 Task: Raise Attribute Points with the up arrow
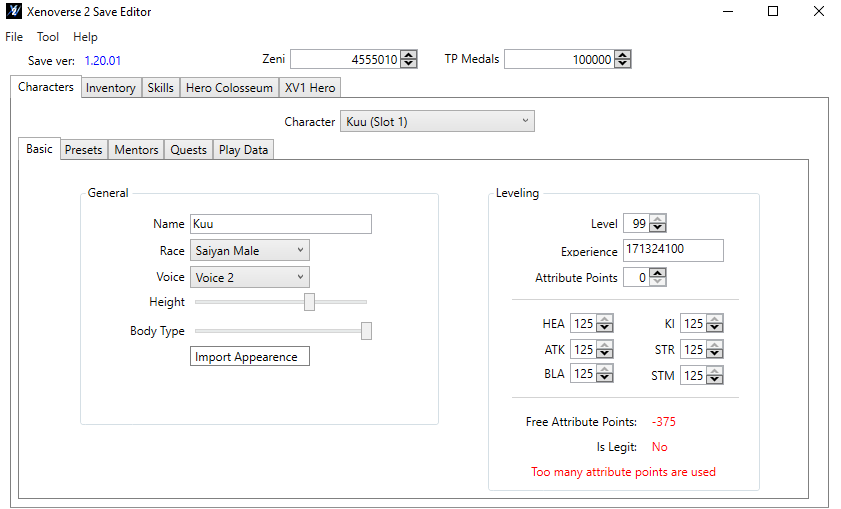pos(658,273)
